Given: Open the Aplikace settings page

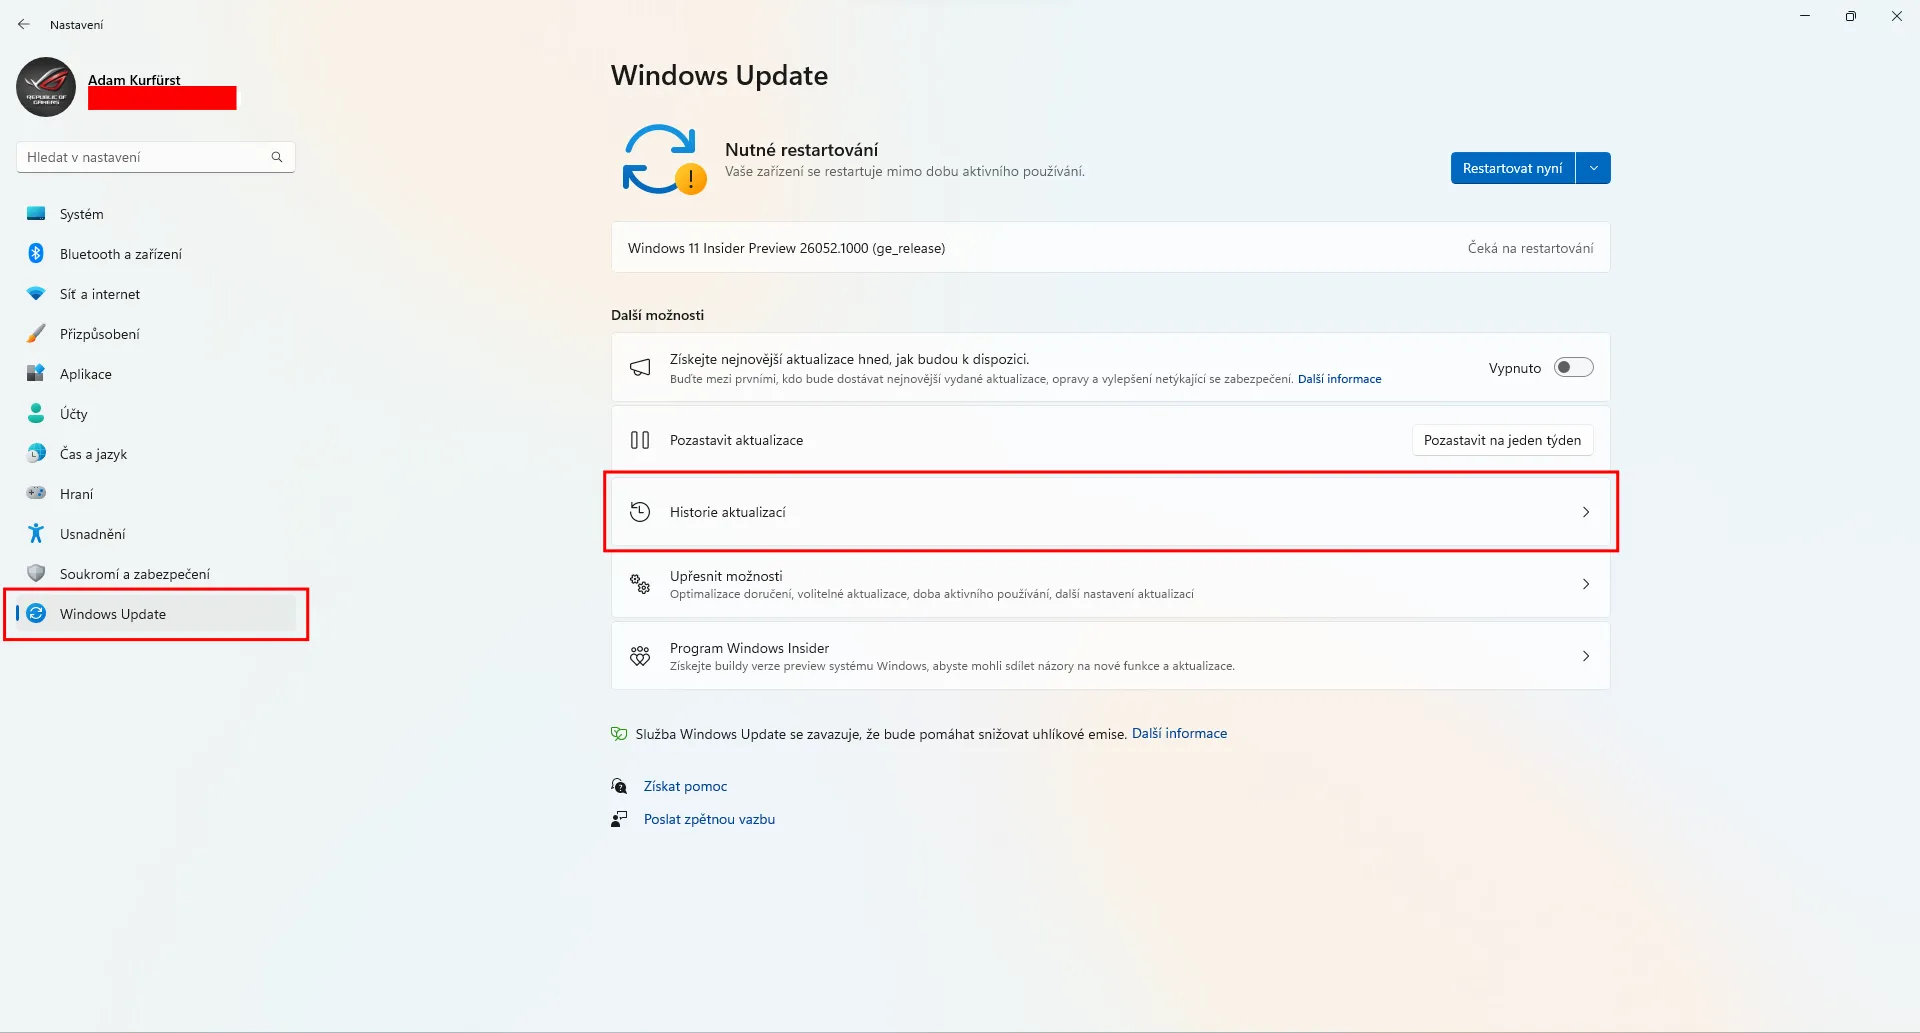Looking at the screenshot, I should pos(155,374).
